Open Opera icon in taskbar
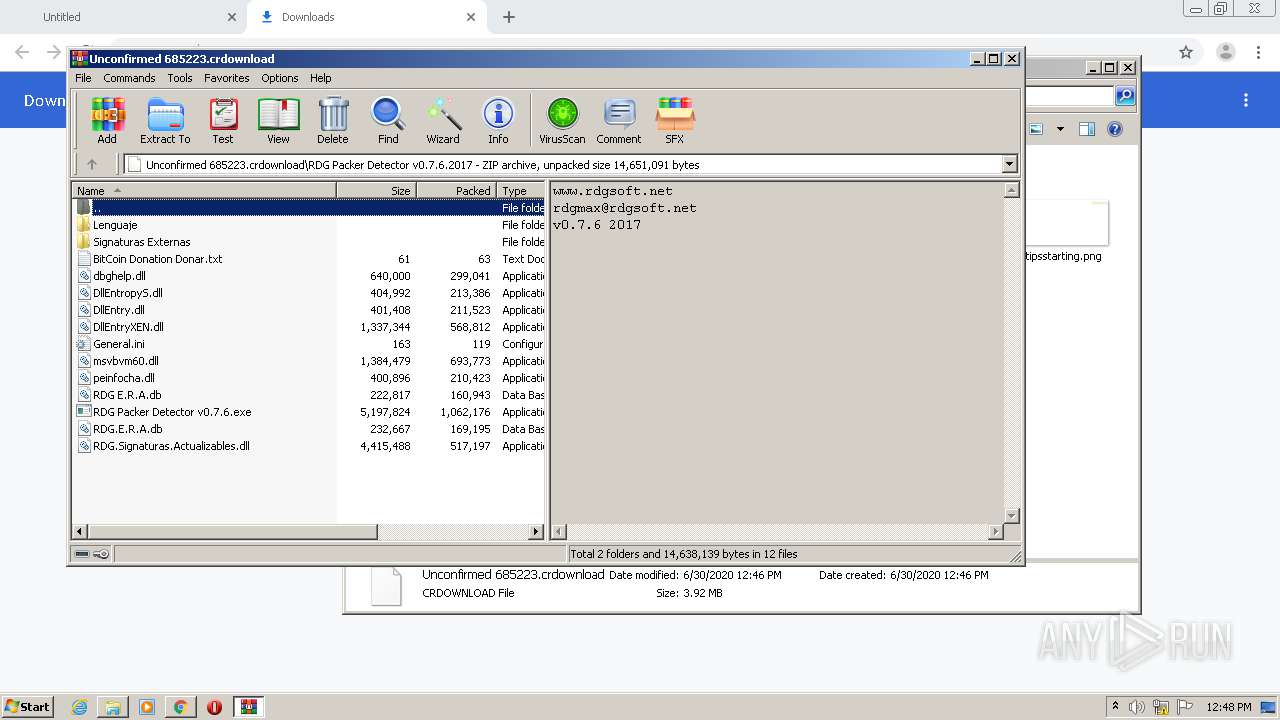Screen dimensions: 1280x720 (x=214, y=707)
